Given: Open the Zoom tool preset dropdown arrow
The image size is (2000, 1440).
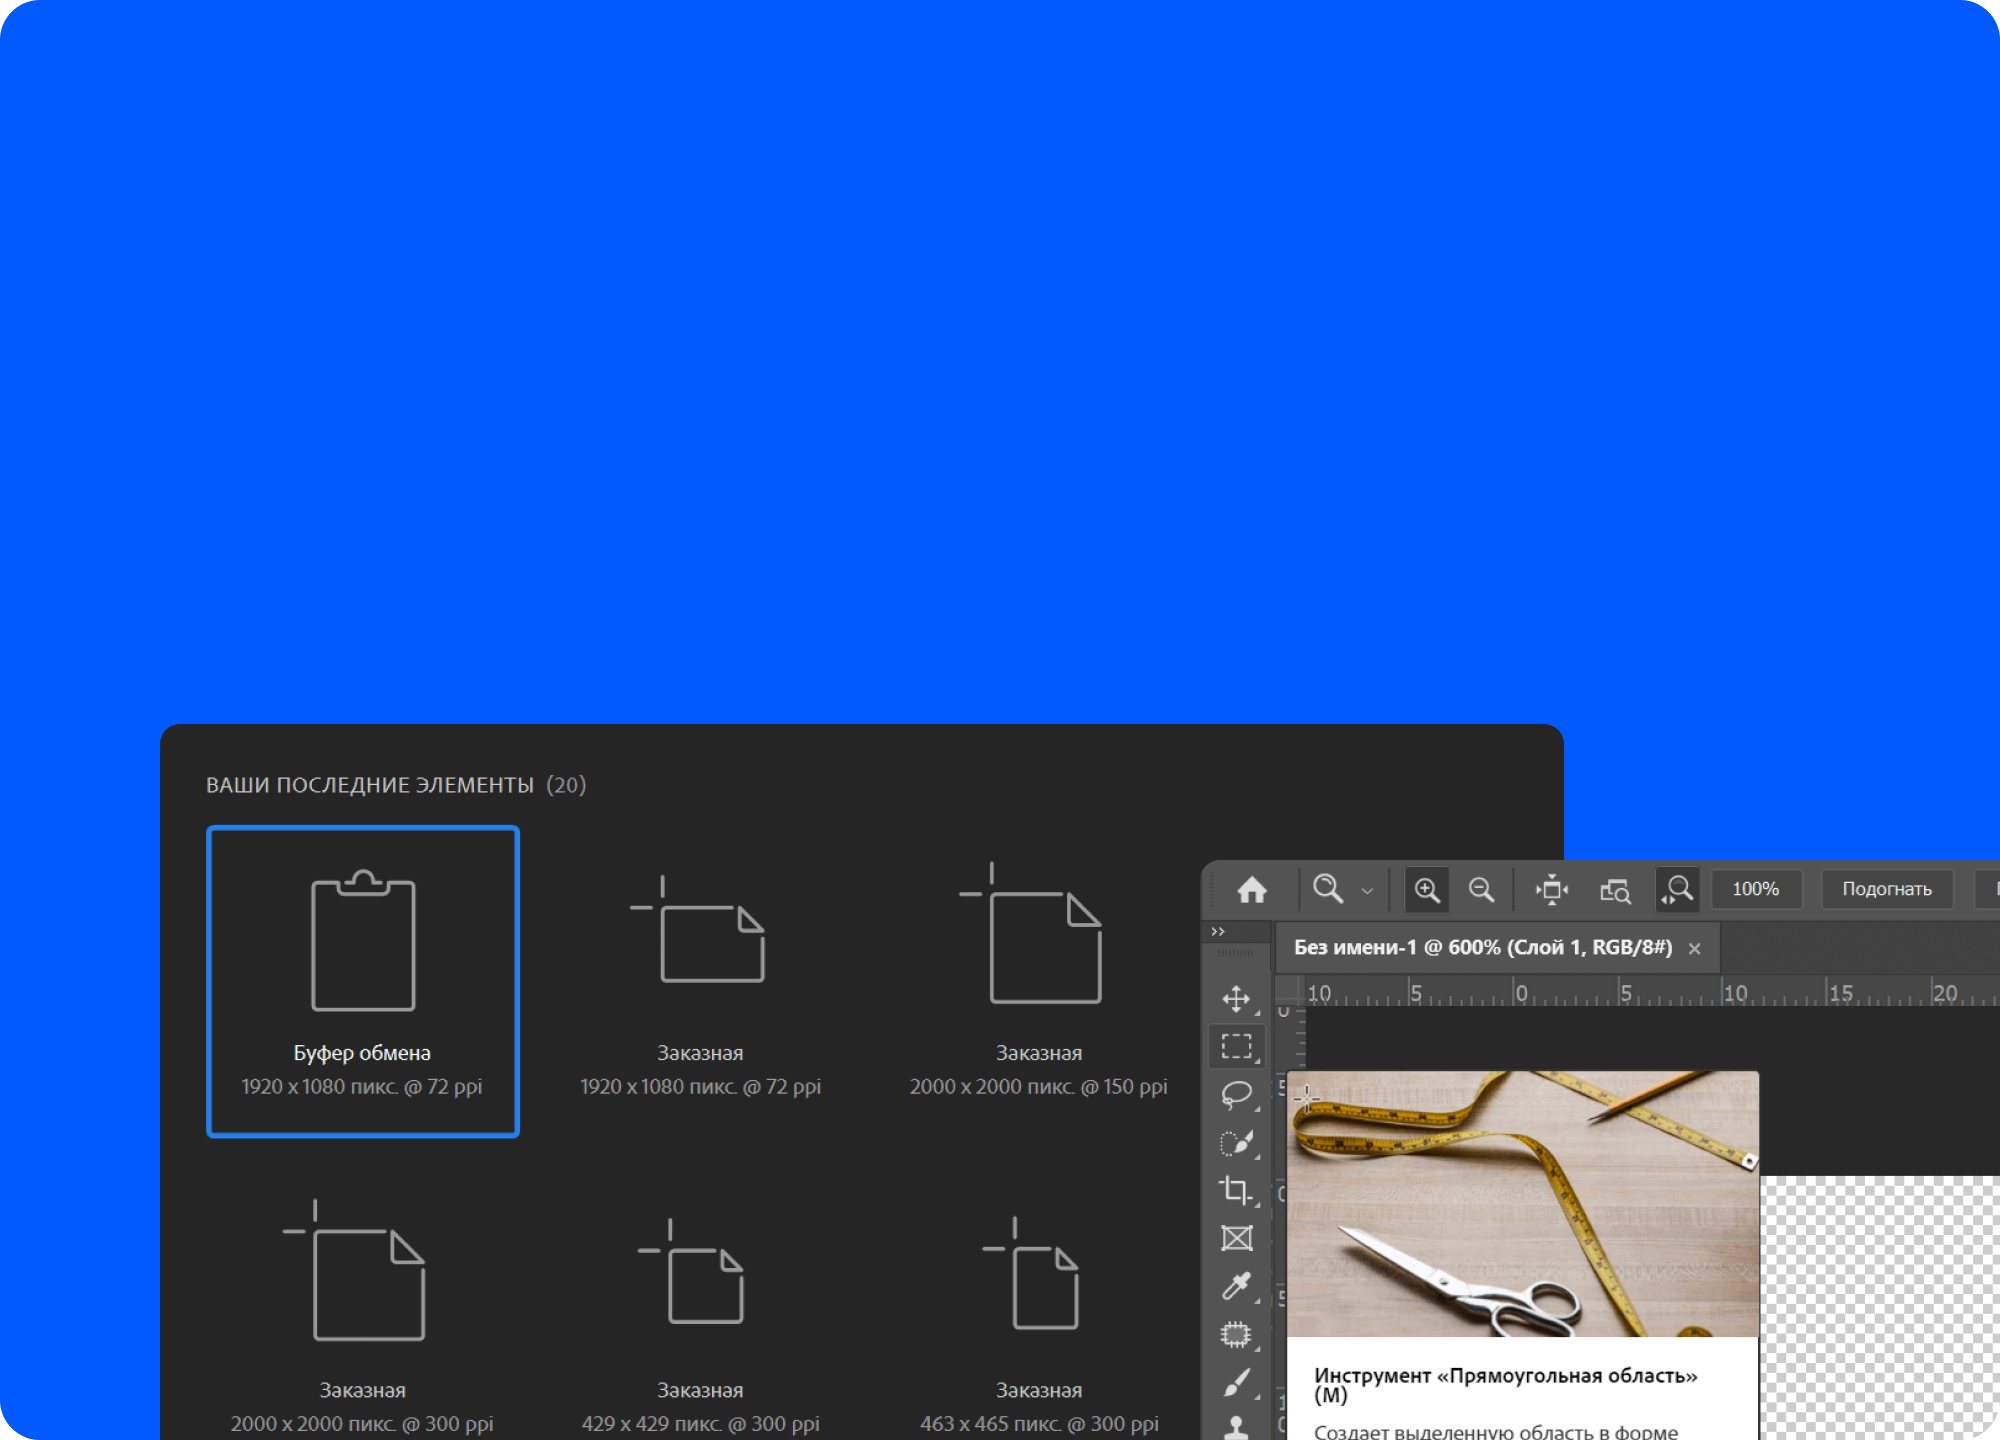Looking at the screenshot, I should tap(1367, 890).
